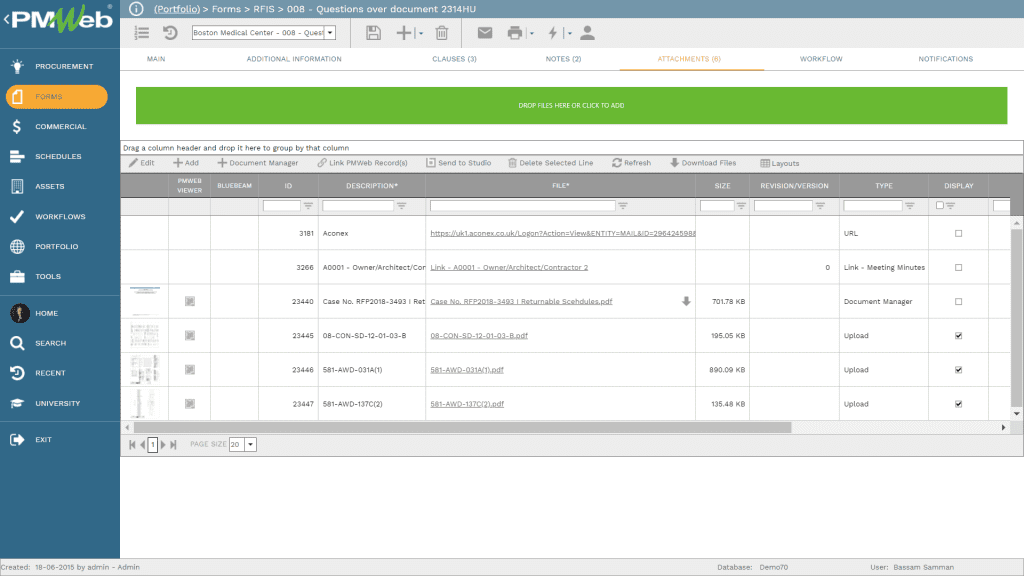Open the history icon in toolbar
This screenshot has height=576, width=1024.
tap(170, 33)
